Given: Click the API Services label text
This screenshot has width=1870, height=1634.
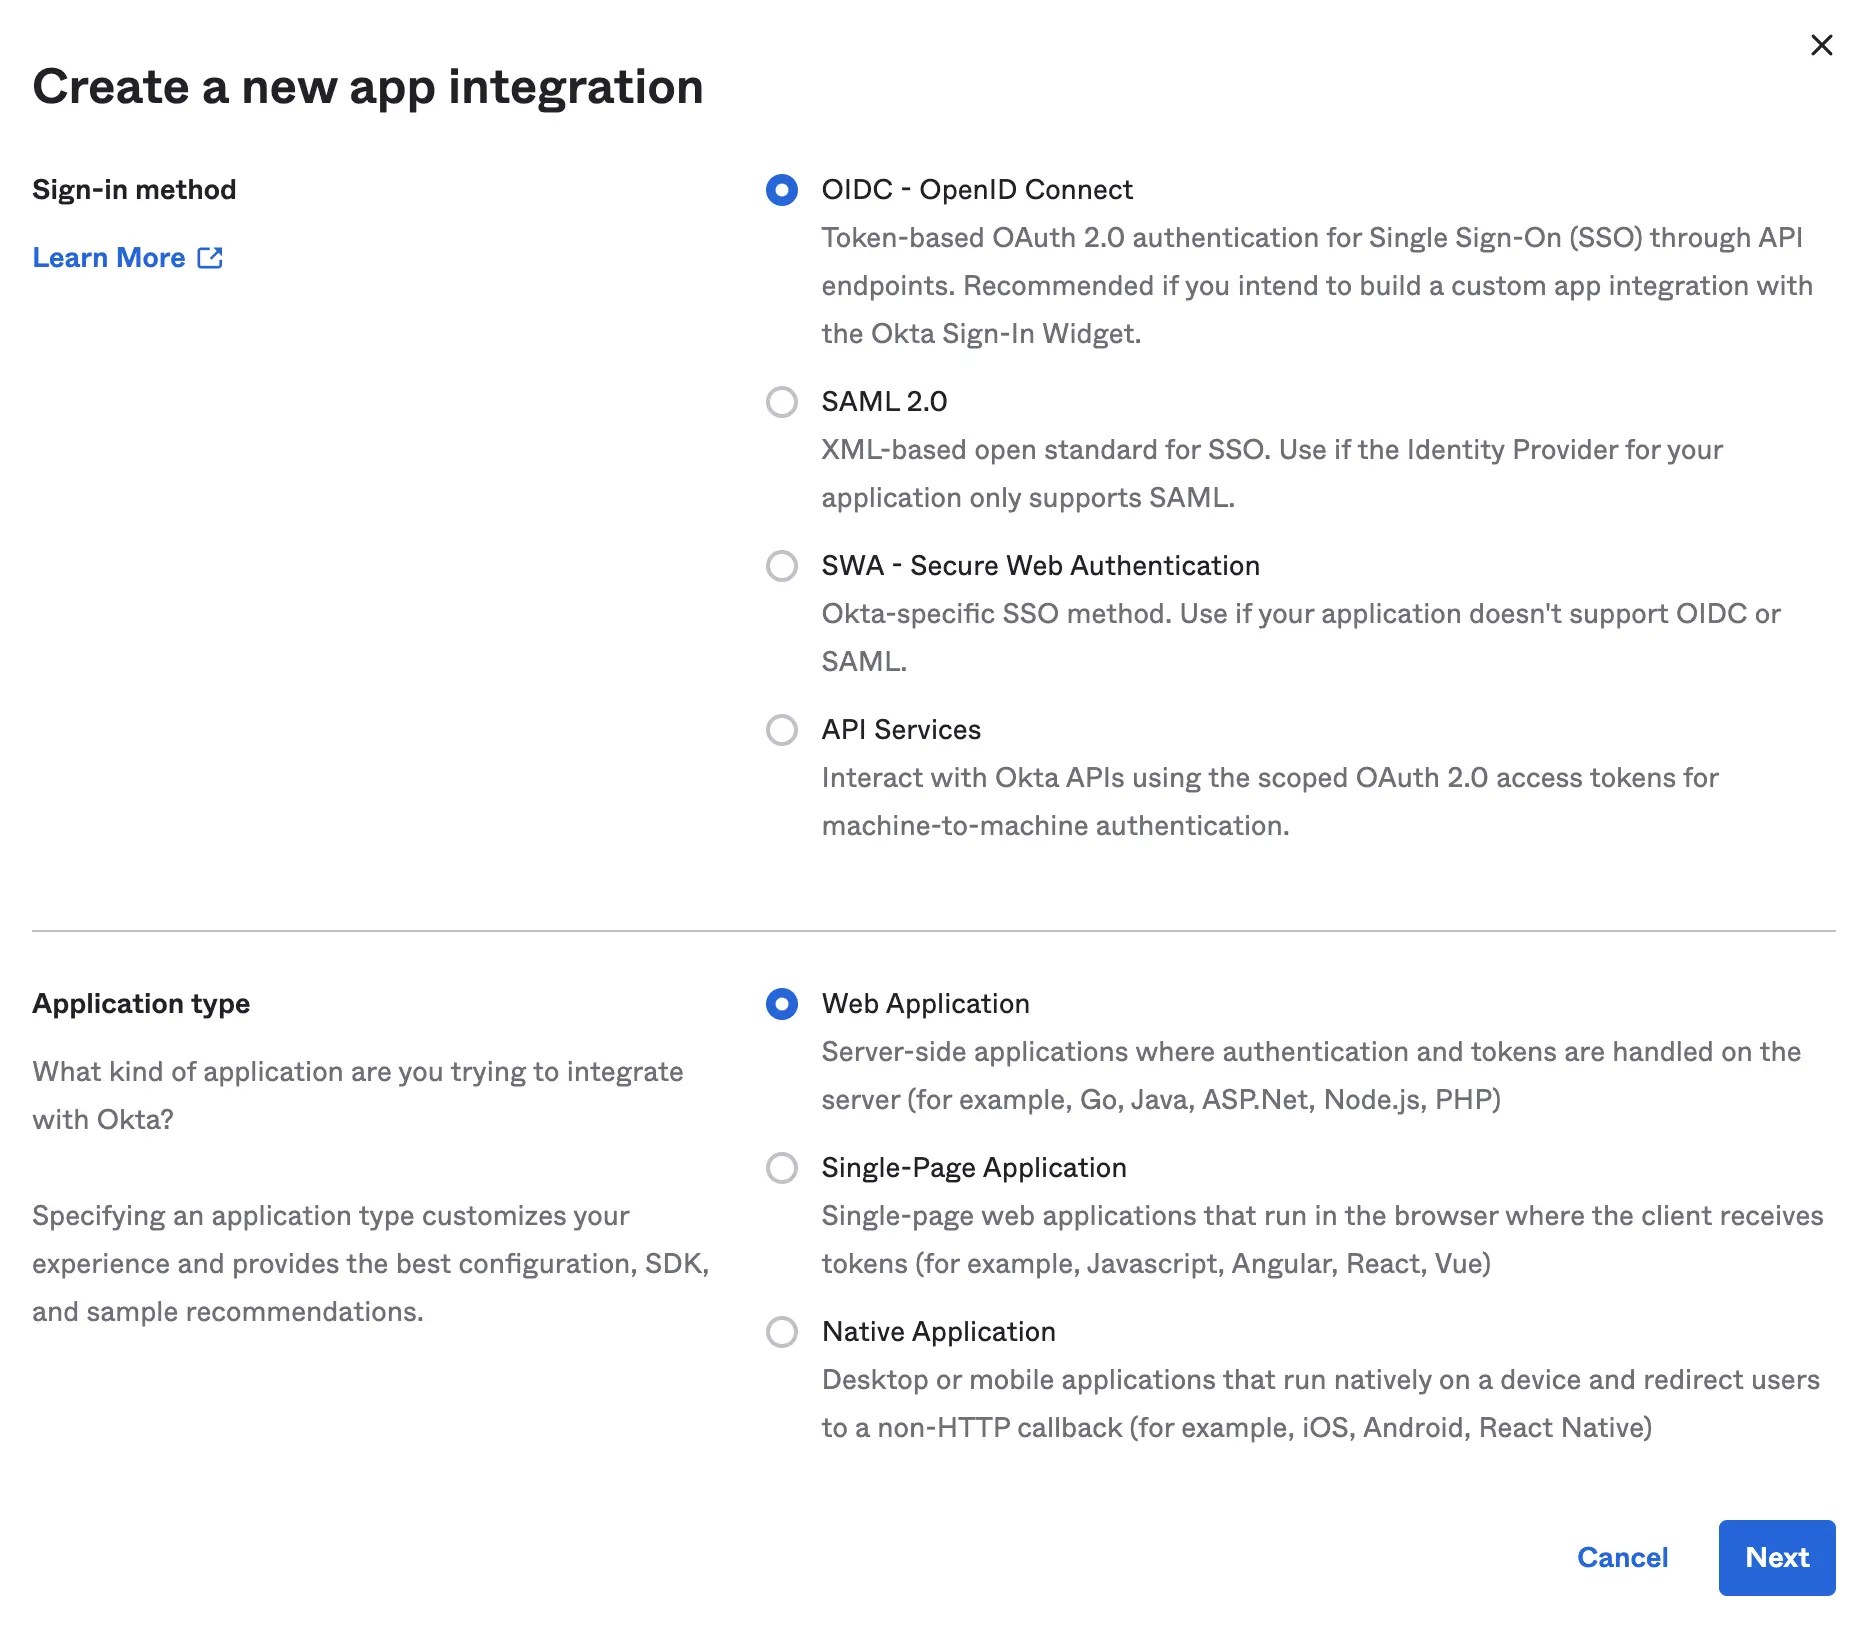Looking at the screenshot, I should (900, 730).
